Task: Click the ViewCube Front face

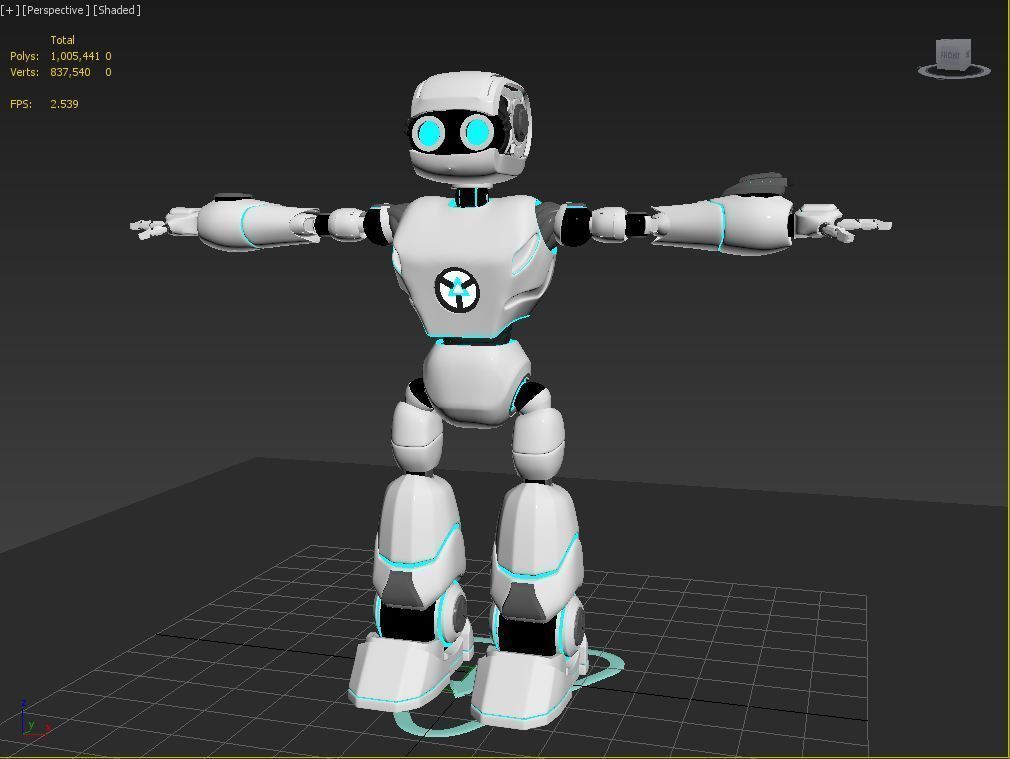Action: pyautogui.click(x=950, y=55)
